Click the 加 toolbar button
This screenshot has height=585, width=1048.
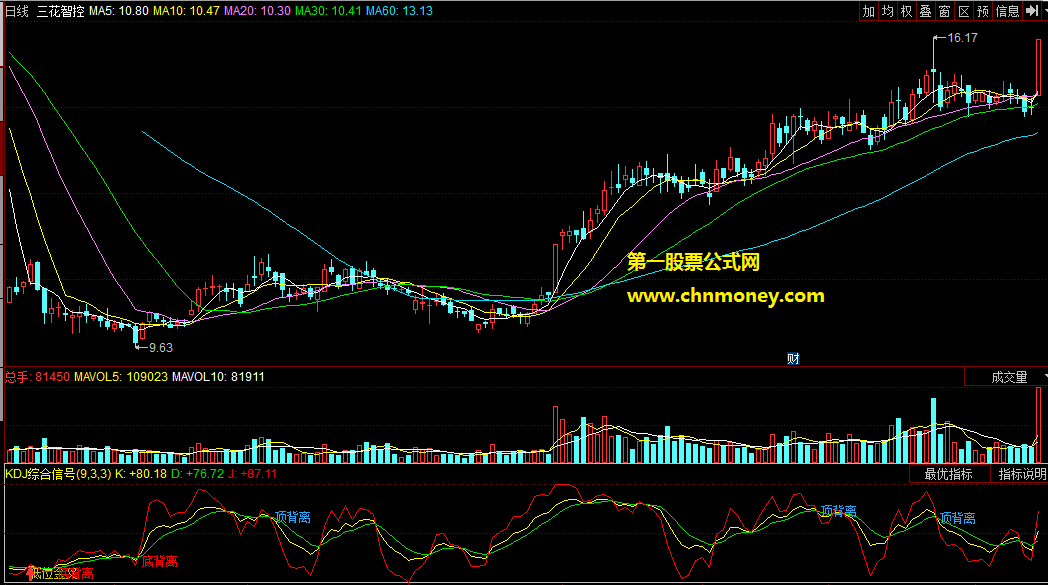868,11
